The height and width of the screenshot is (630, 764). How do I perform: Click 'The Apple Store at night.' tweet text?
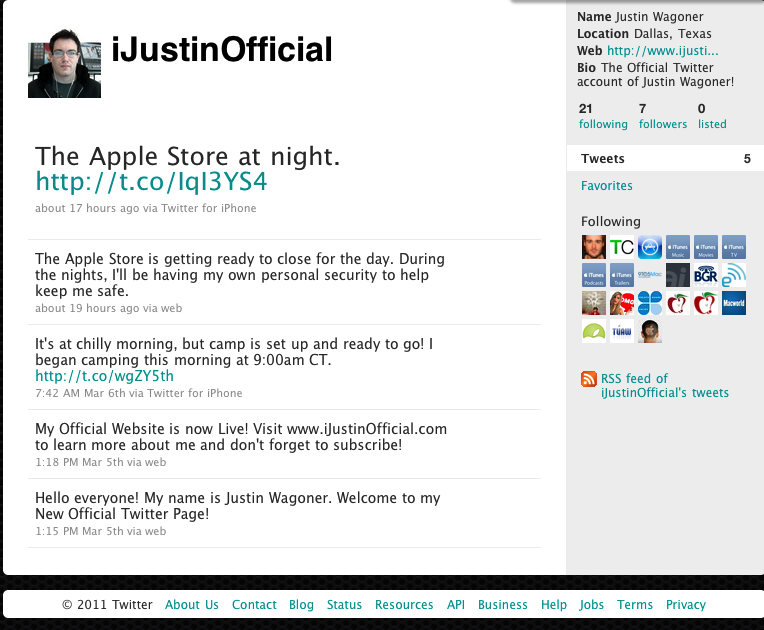click(x=187, y=156)
